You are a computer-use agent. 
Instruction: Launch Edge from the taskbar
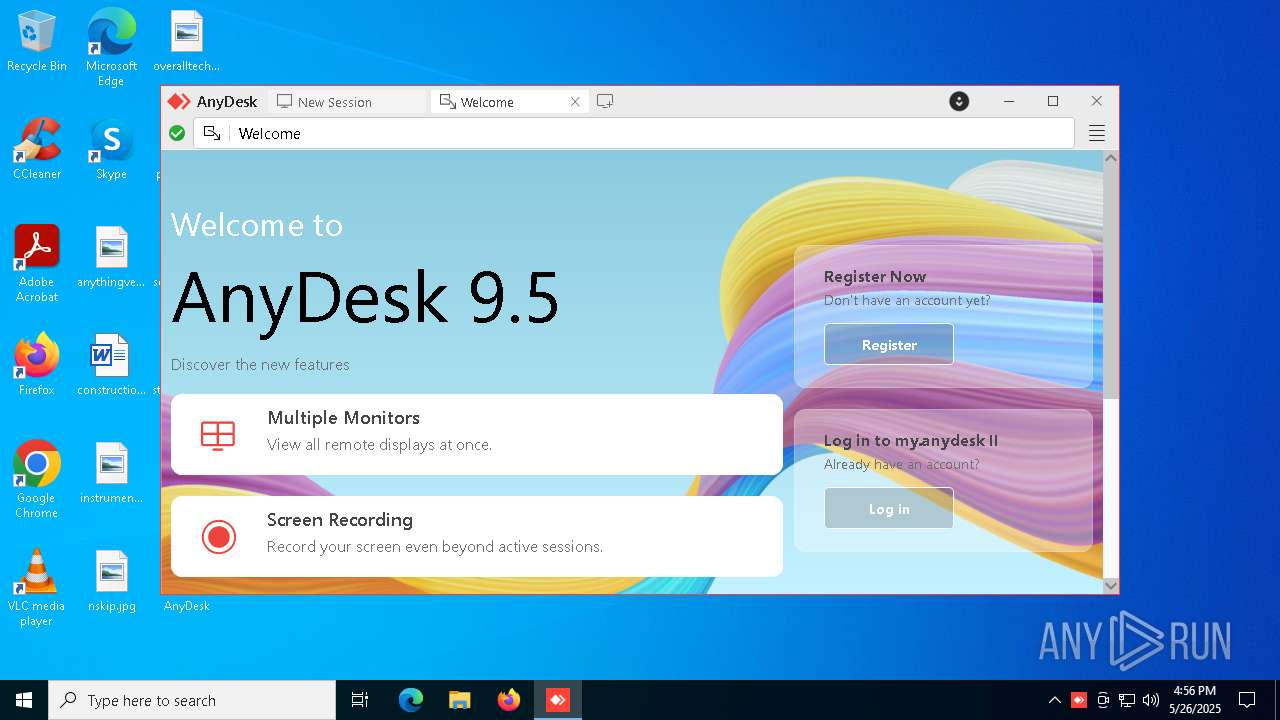coord(411,700)
